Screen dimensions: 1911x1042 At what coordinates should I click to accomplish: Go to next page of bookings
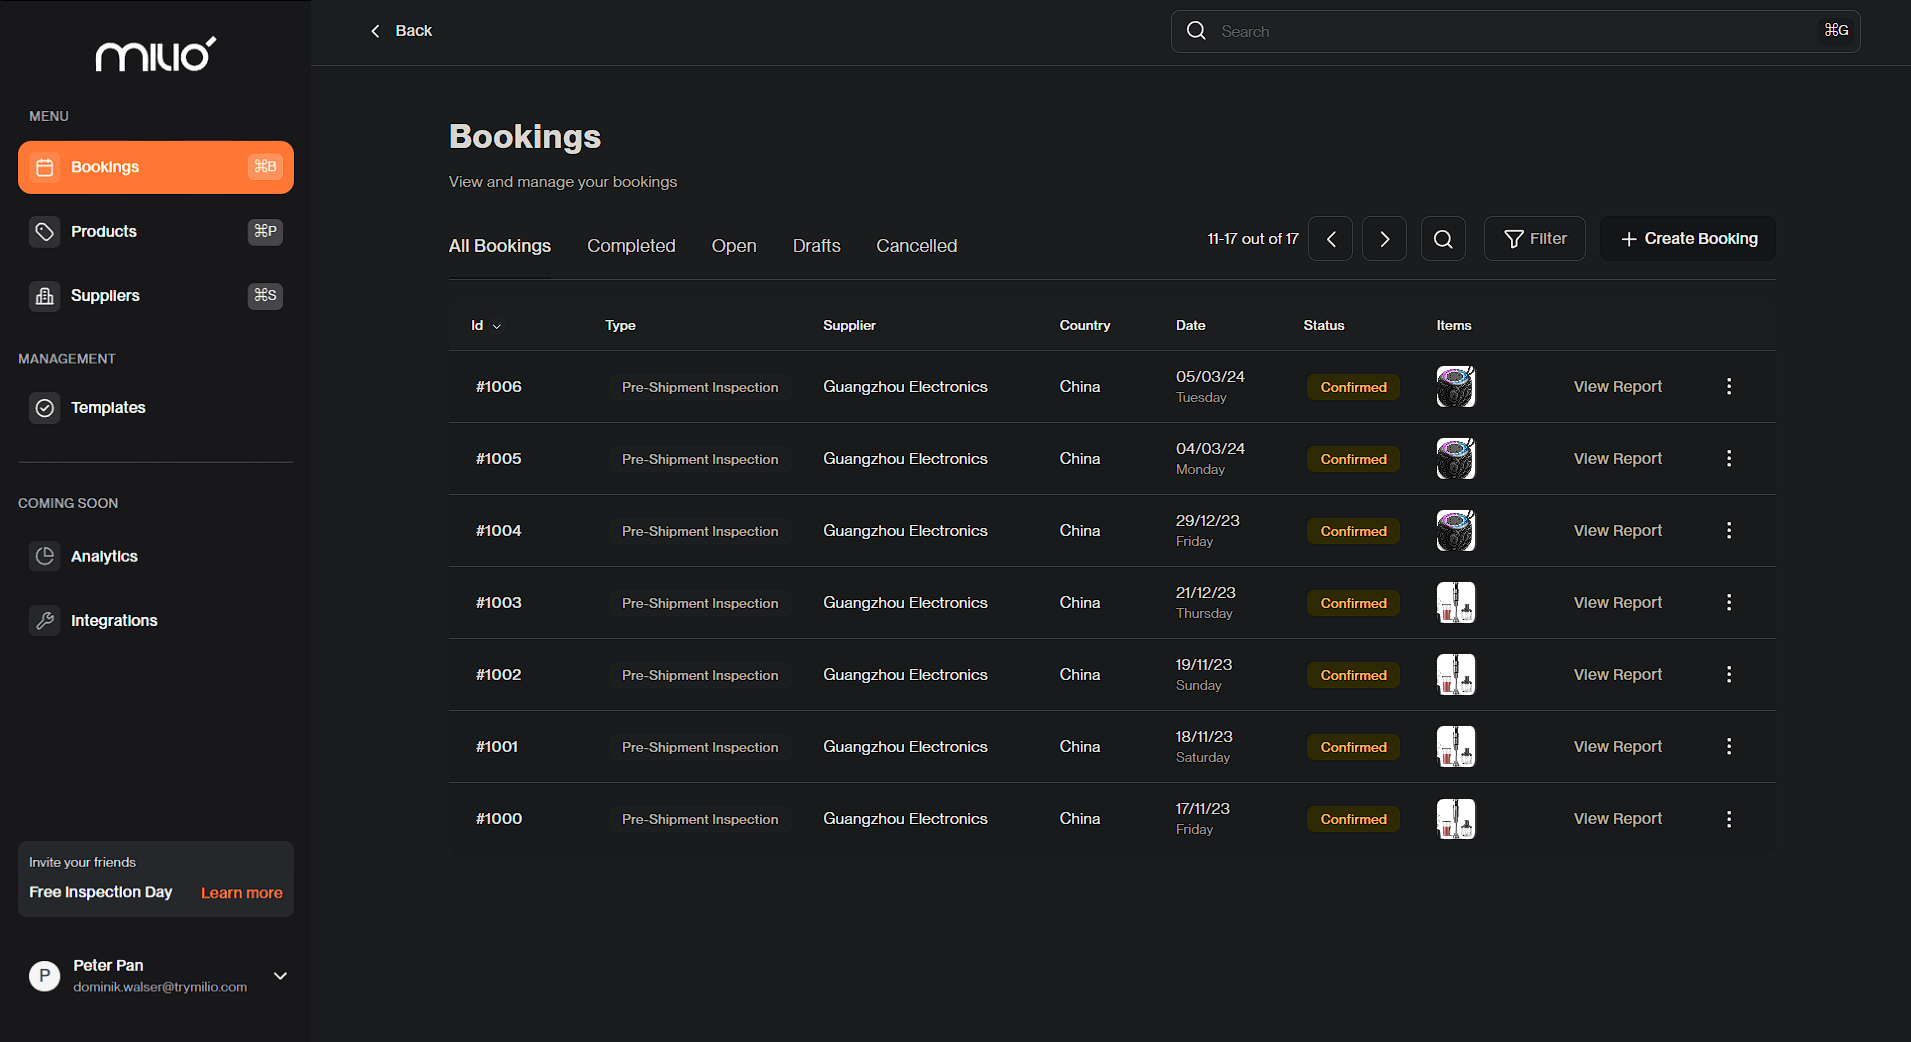[1385, 239]
